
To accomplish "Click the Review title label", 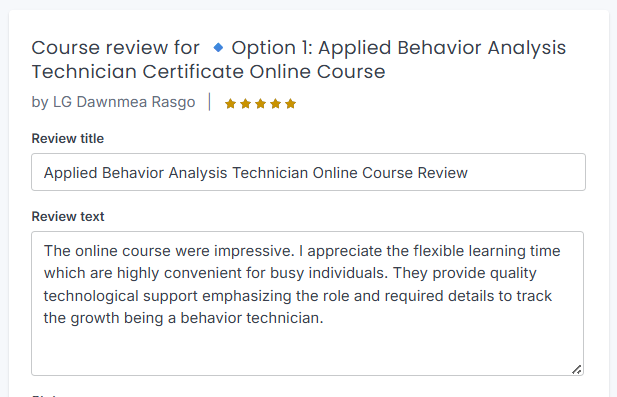I will click(x=68, y=138).
